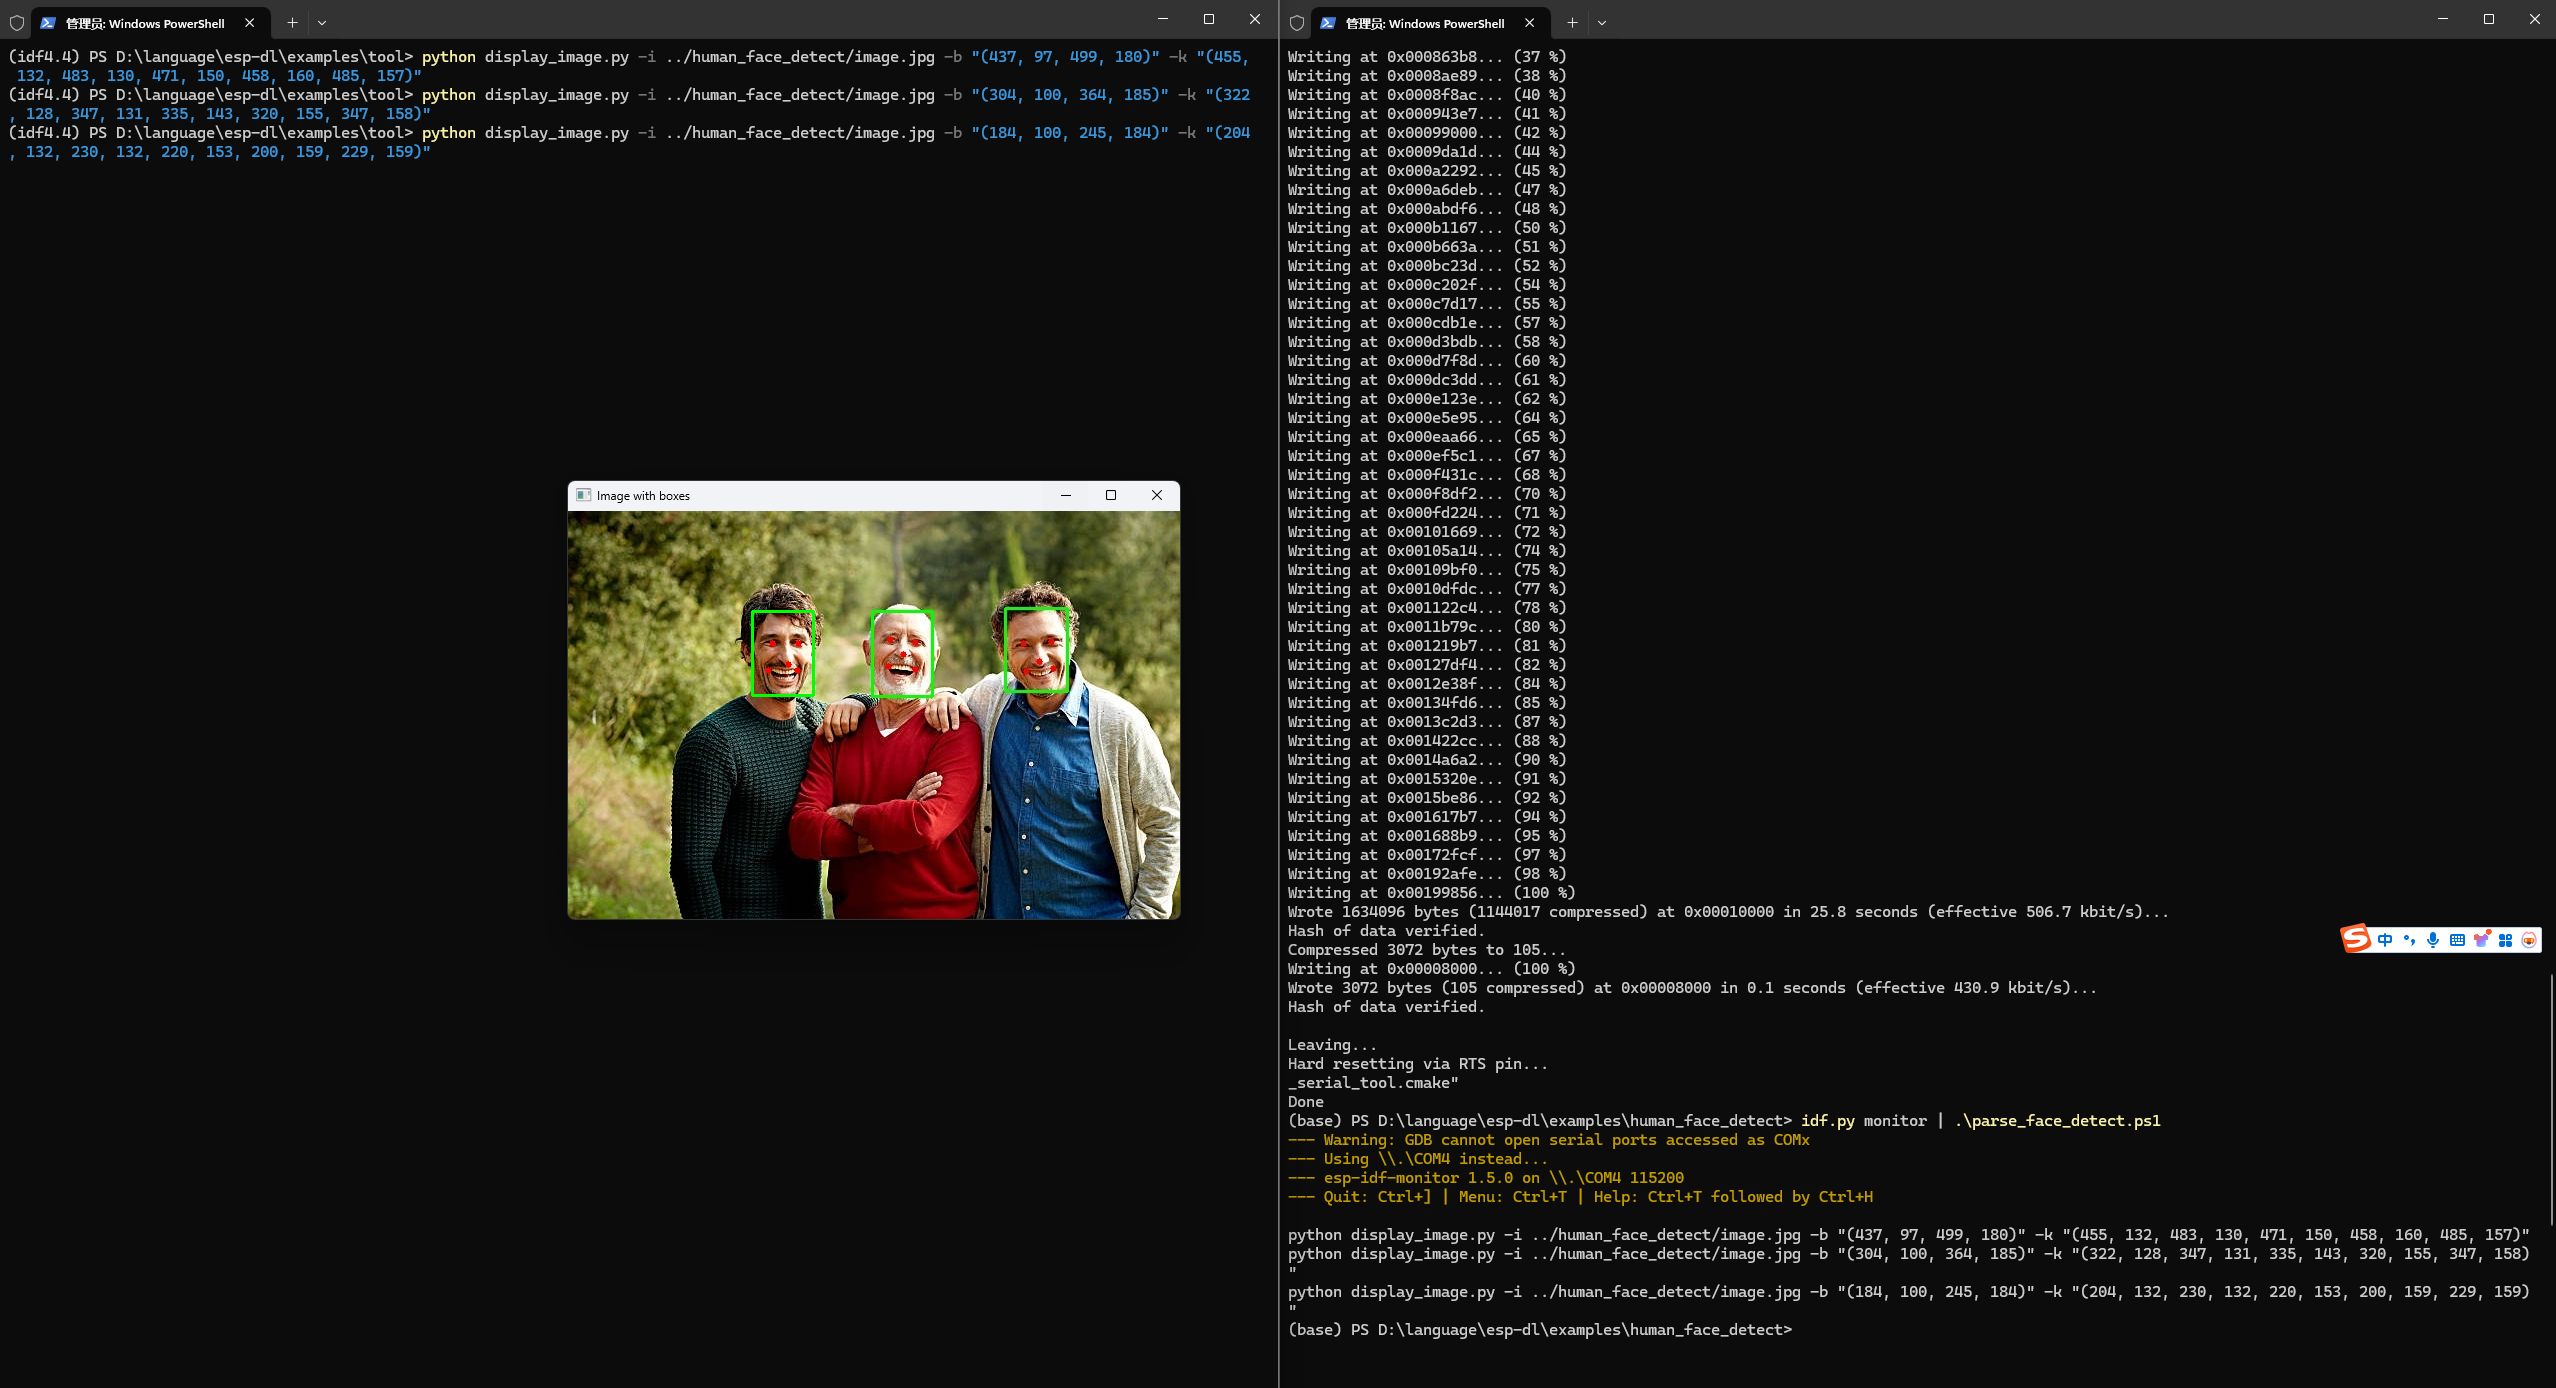2556x1388 pixels.
Task: Open the soft keyboard icon
Action: click(2457, 940)
